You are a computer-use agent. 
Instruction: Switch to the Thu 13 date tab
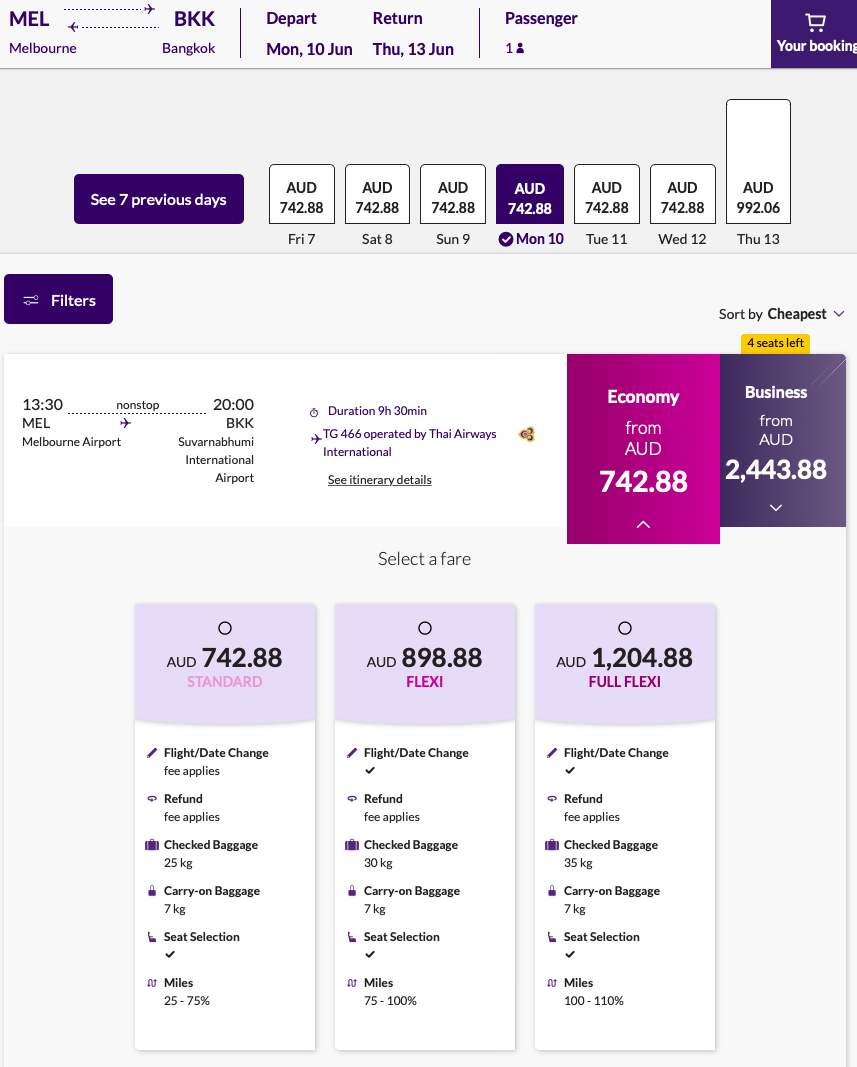pos(758,161)
